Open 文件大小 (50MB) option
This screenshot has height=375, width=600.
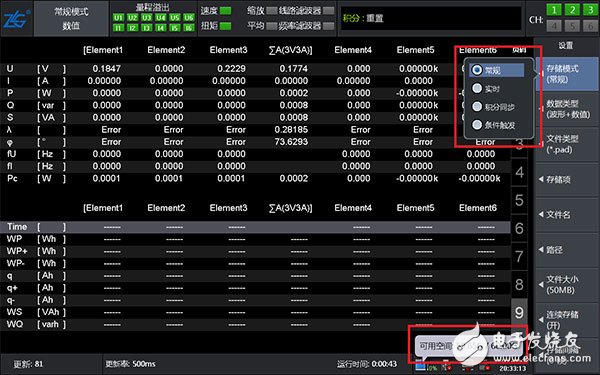point(567,285)
